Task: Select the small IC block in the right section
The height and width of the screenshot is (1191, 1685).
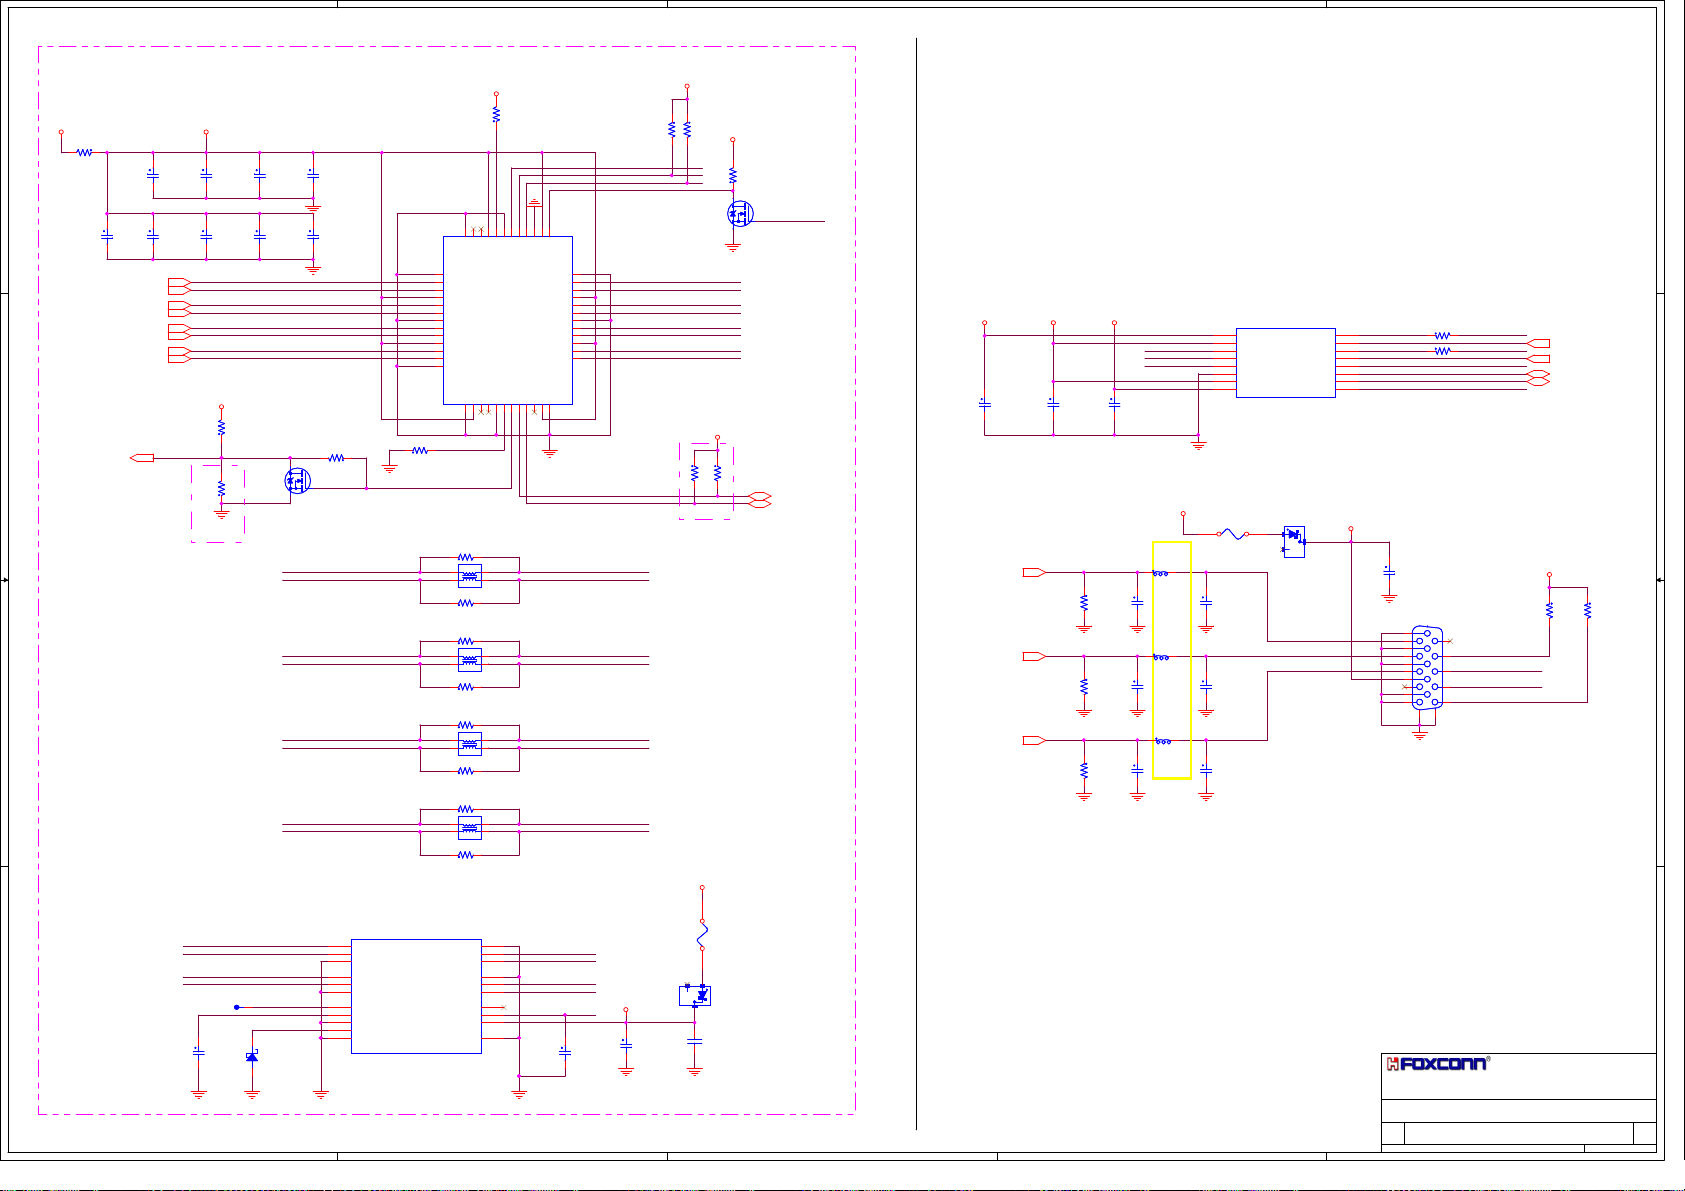Action: pos(1286,363)
